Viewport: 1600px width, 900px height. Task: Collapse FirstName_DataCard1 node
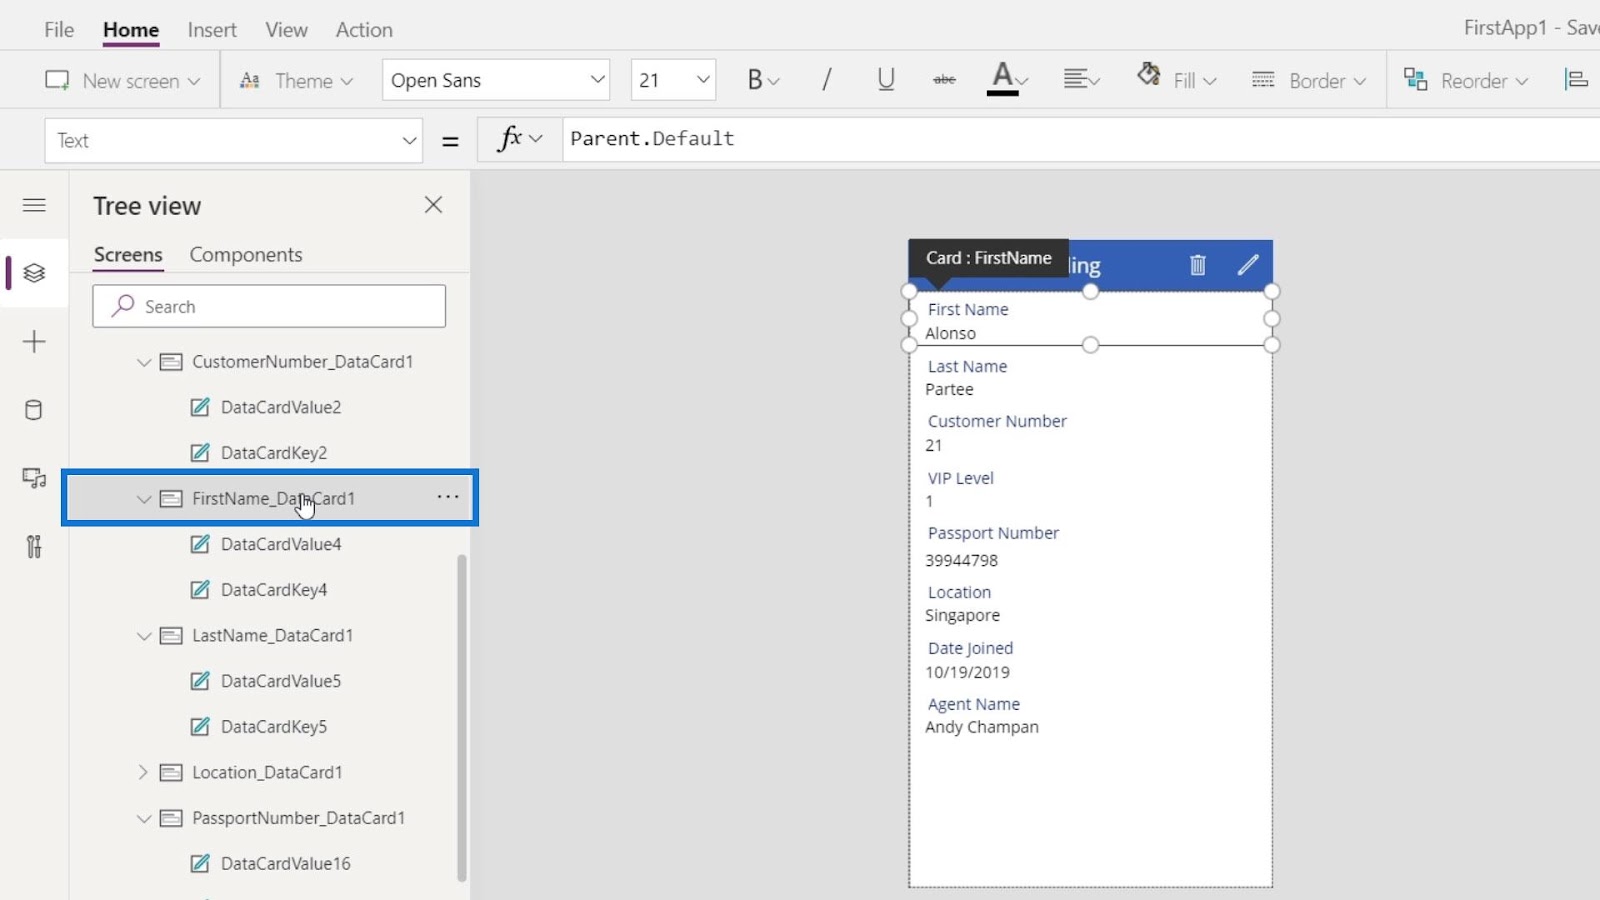coord(144,499)
